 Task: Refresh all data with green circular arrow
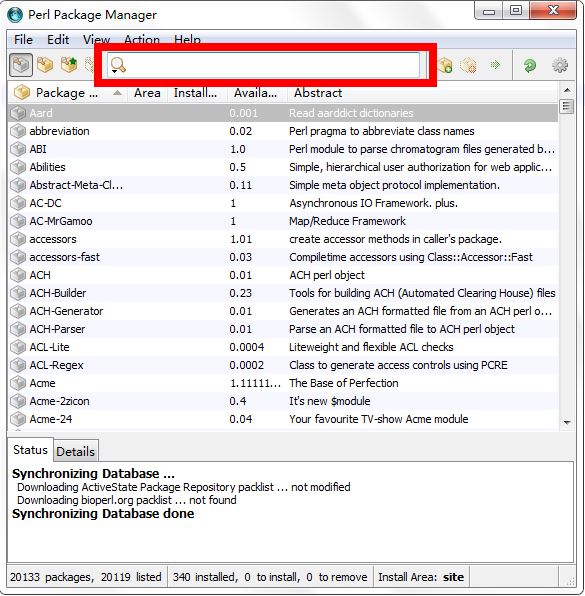pos(530,65)
